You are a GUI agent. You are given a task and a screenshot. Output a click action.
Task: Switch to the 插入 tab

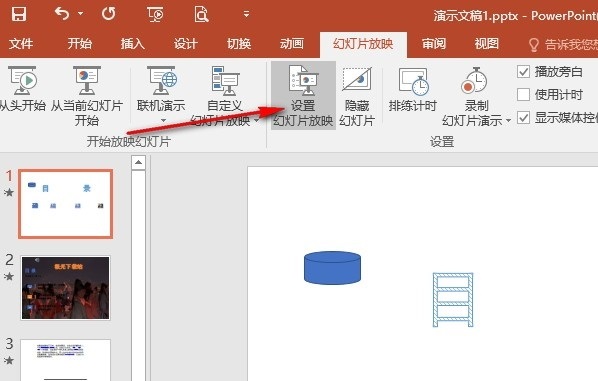pyautogui.click(x=133, y=44)
